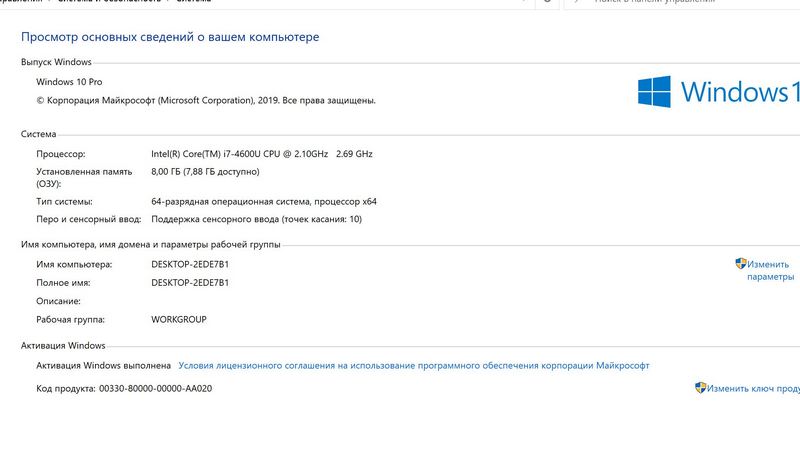Viewport: 800px width, 475px height.
Task: Click the Windows 10 logo icon
Action: tap(654, 92)
